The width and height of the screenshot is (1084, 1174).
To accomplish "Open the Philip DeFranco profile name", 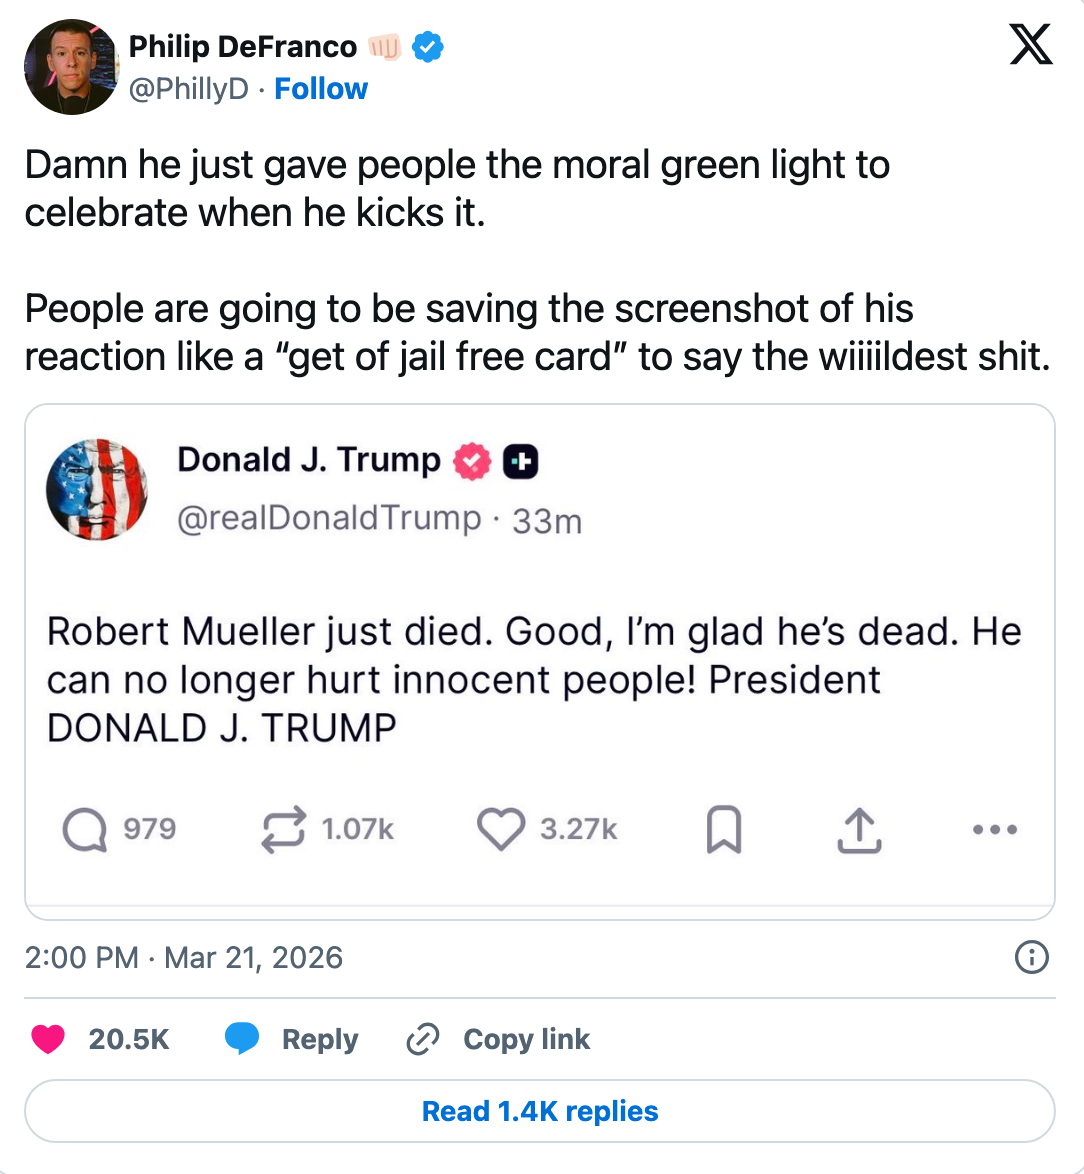I will coord(243,46).
